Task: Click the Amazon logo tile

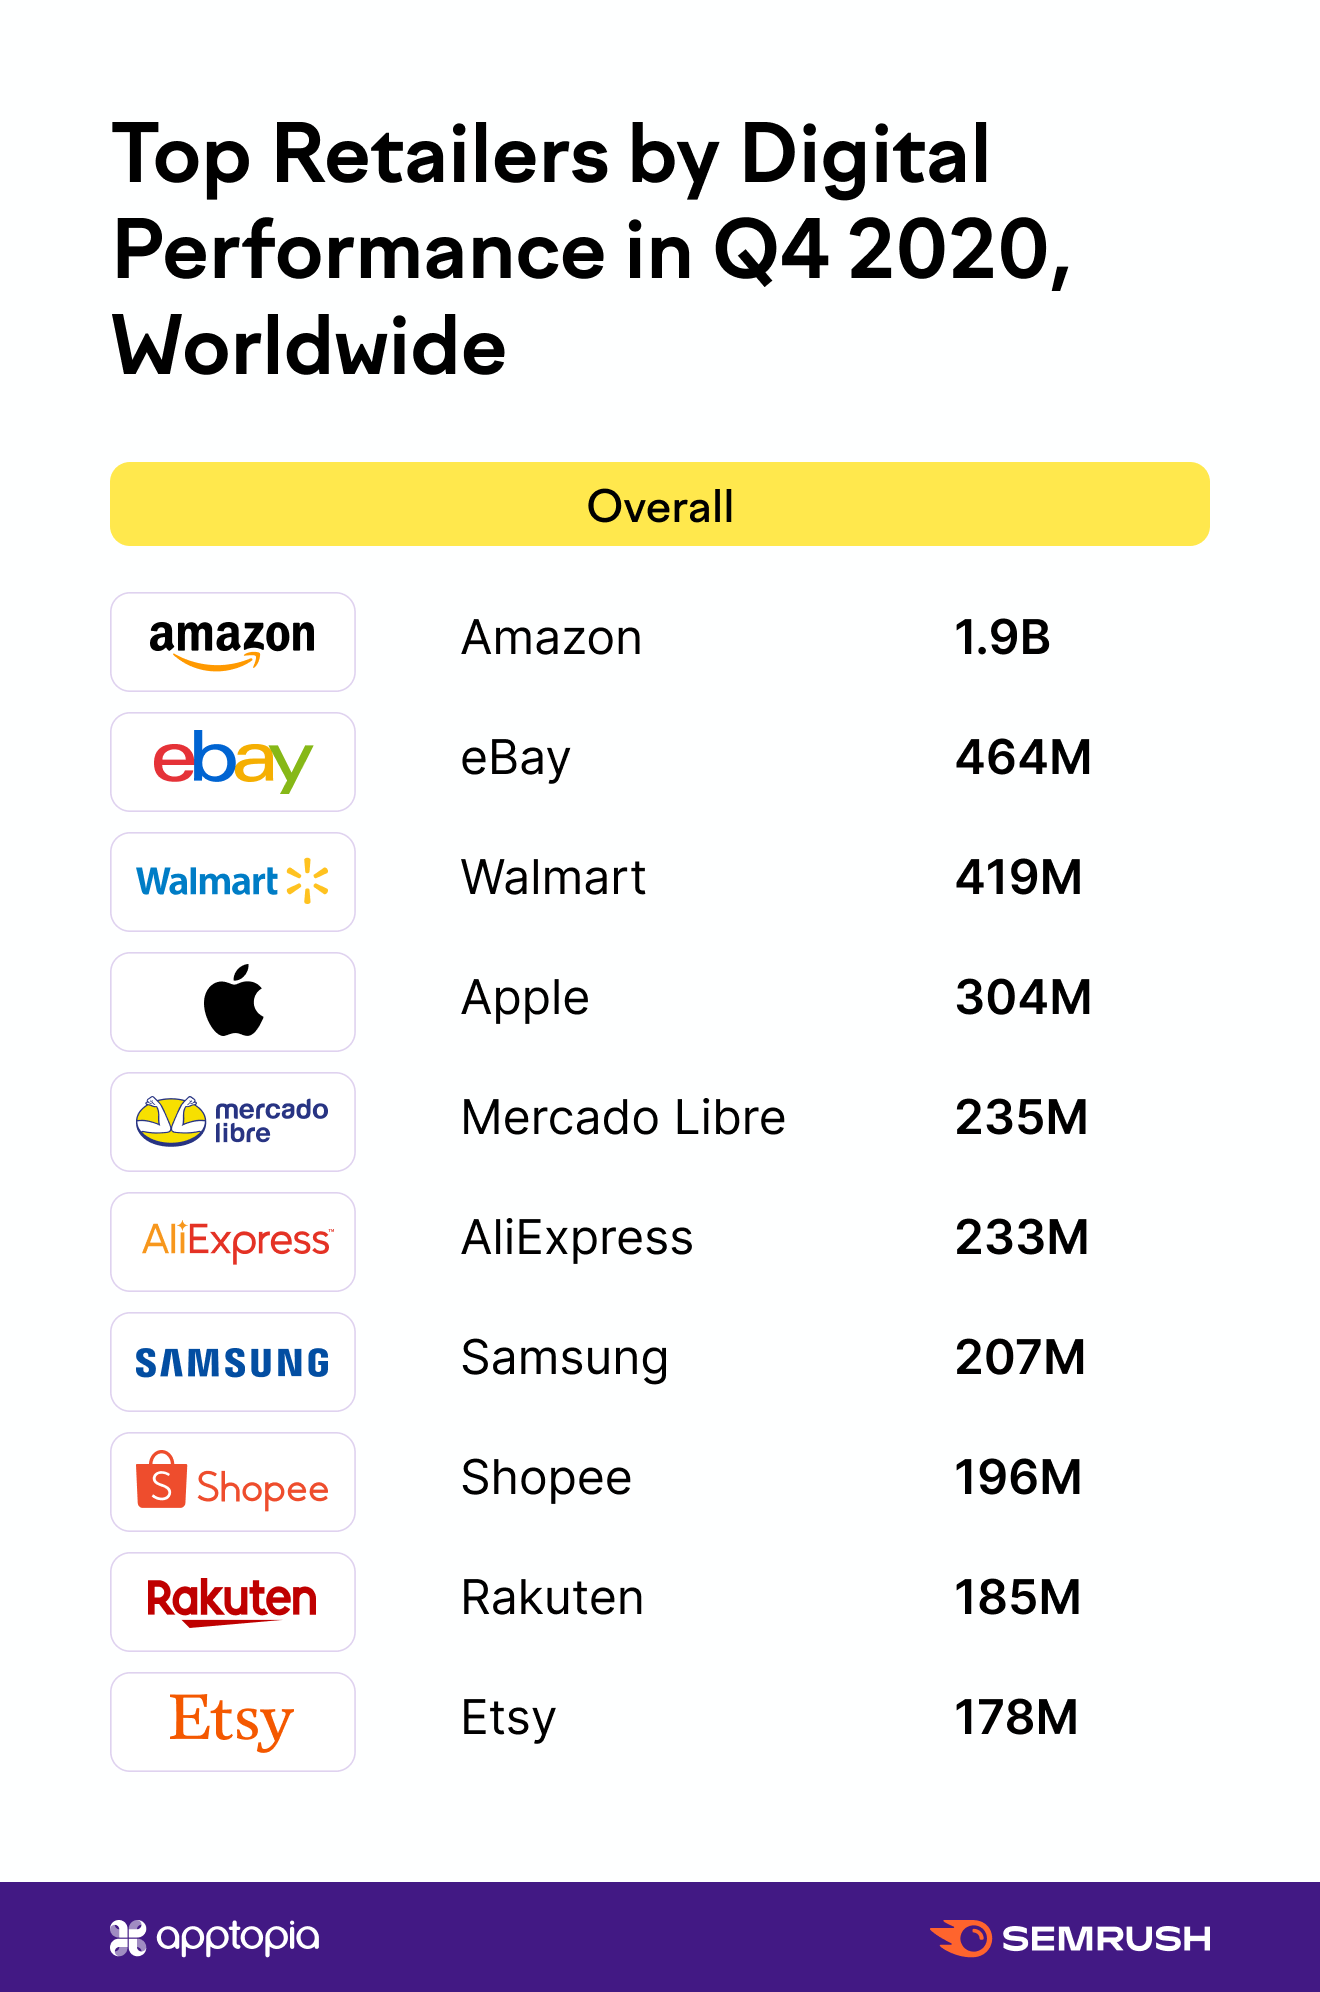Action: coord(233,642)
